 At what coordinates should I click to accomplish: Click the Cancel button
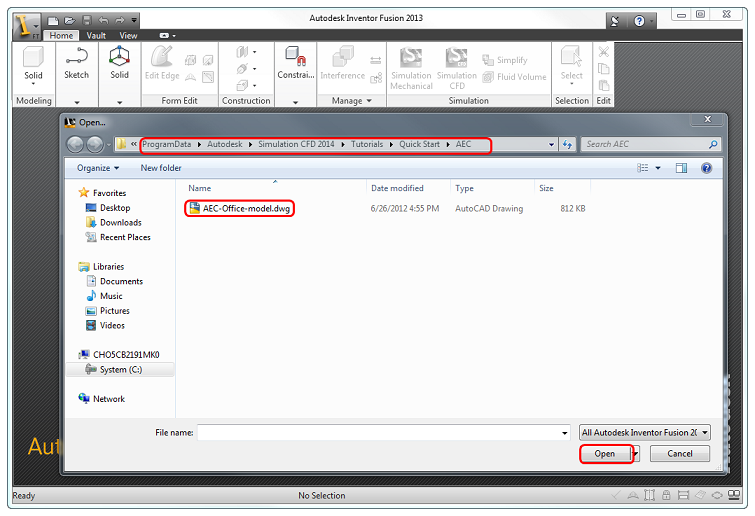[x=679, y=454]
